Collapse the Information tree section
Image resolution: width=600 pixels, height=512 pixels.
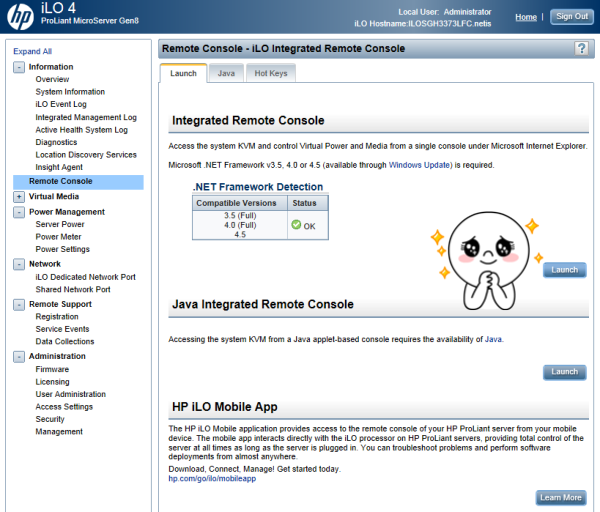19,67
